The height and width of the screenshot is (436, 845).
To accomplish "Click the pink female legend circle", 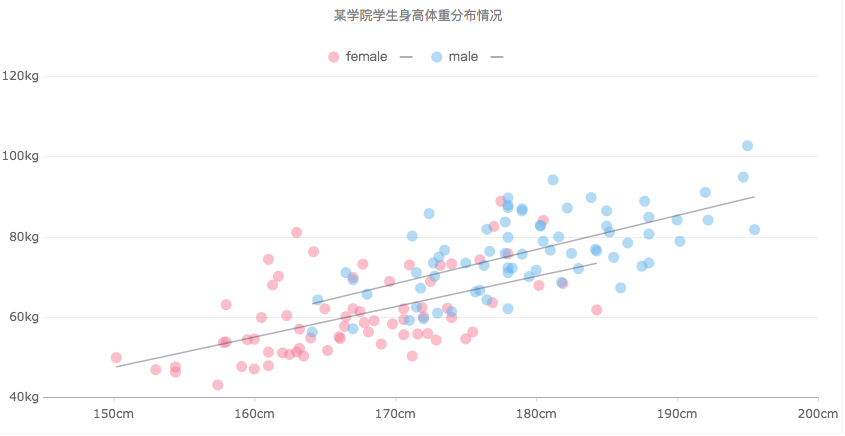I will point(334,57).
